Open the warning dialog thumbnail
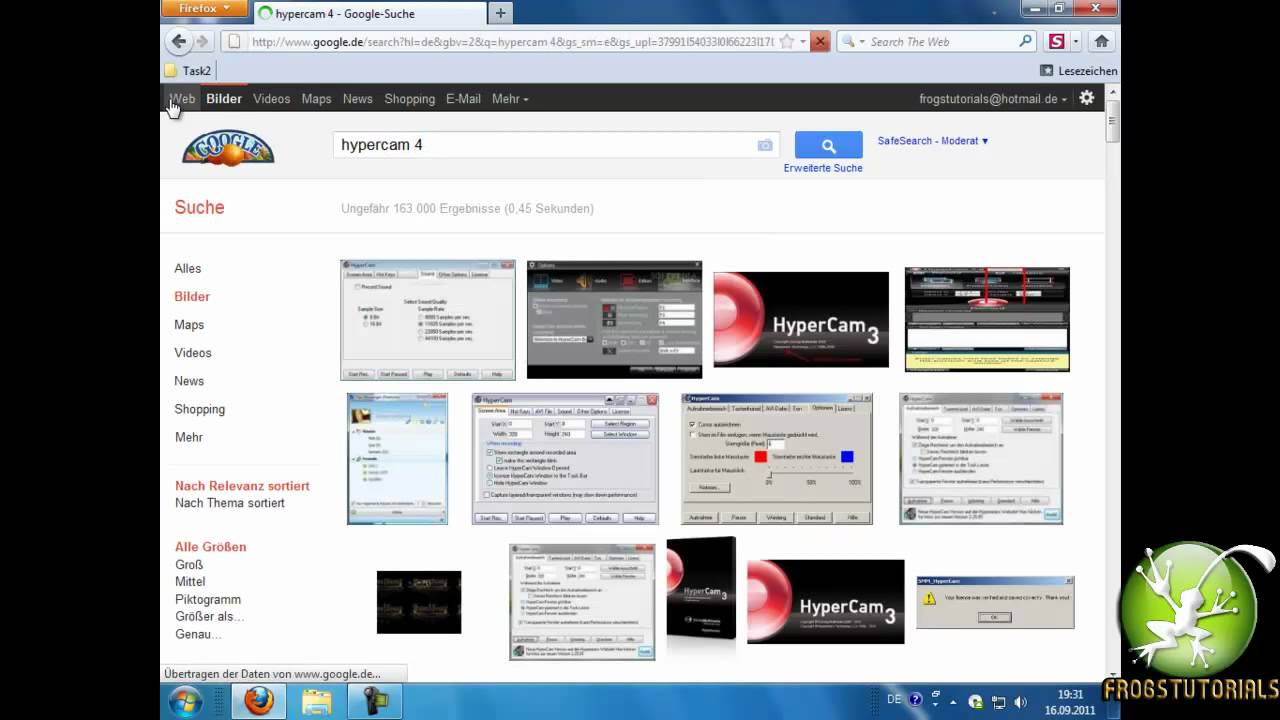 pyautogui.click(x=995, y=602)
